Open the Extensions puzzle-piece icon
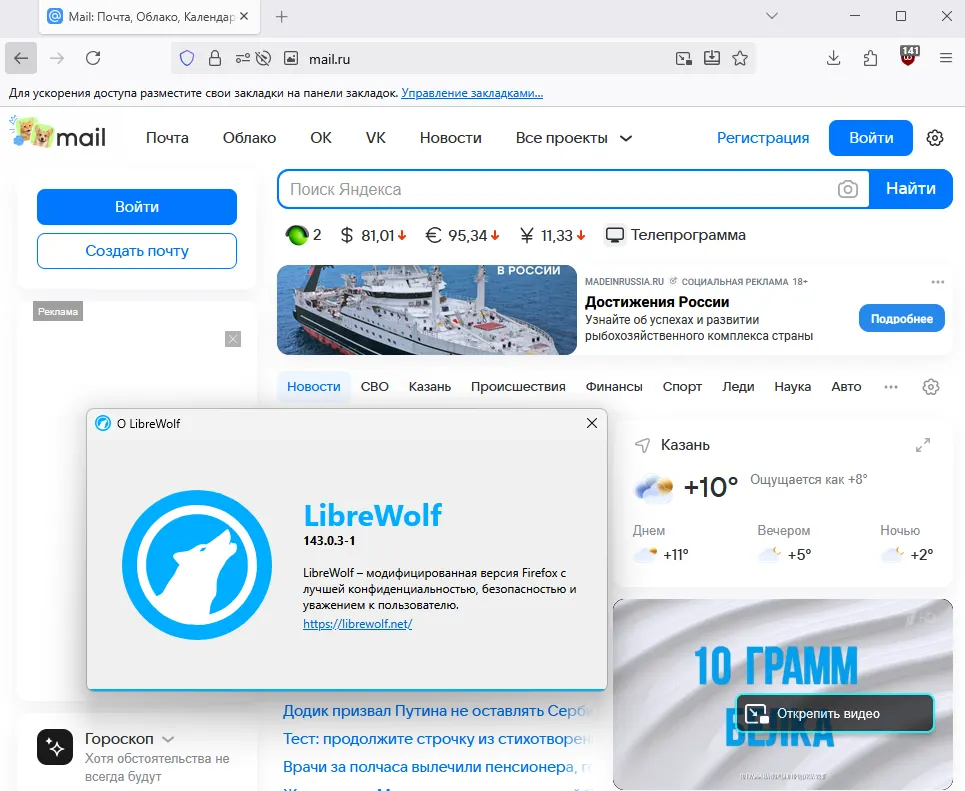965x791 pixels. [x=871, y=58]
